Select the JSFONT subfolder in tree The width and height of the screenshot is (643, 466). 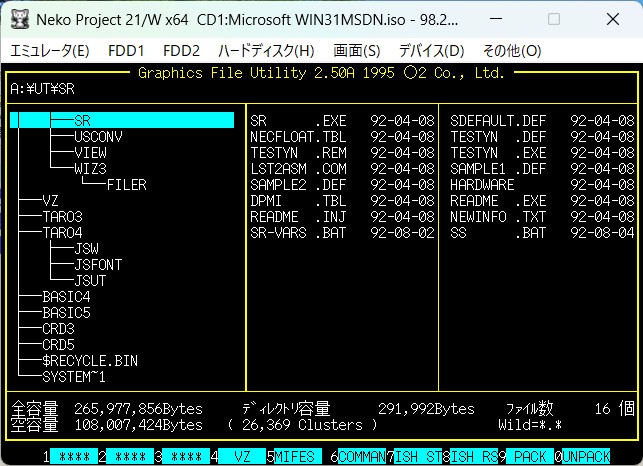coord(98,264)
